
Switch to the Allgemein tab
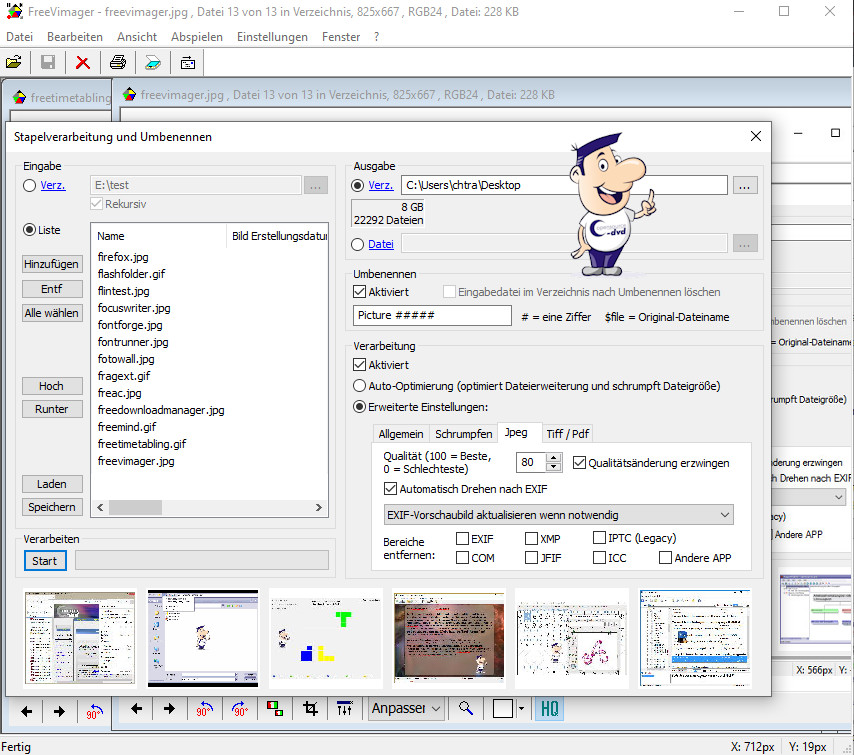[x=401, y=434]
